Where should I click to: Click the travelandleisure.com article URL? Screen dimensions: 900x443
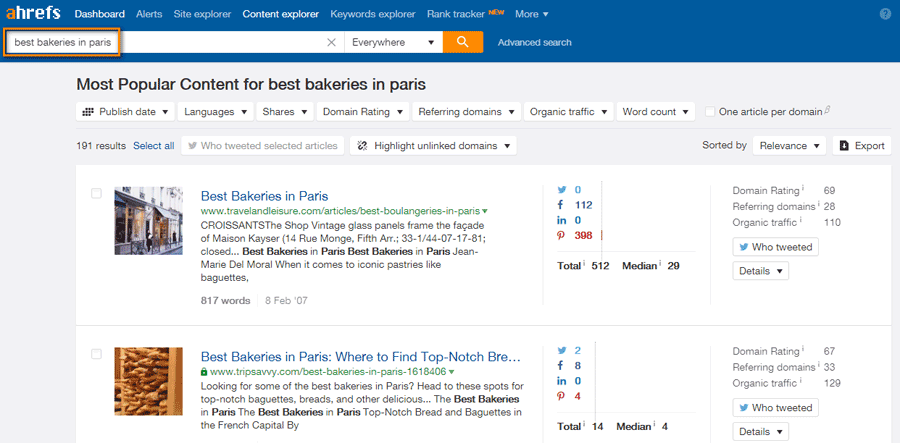(x=340, y=211)
